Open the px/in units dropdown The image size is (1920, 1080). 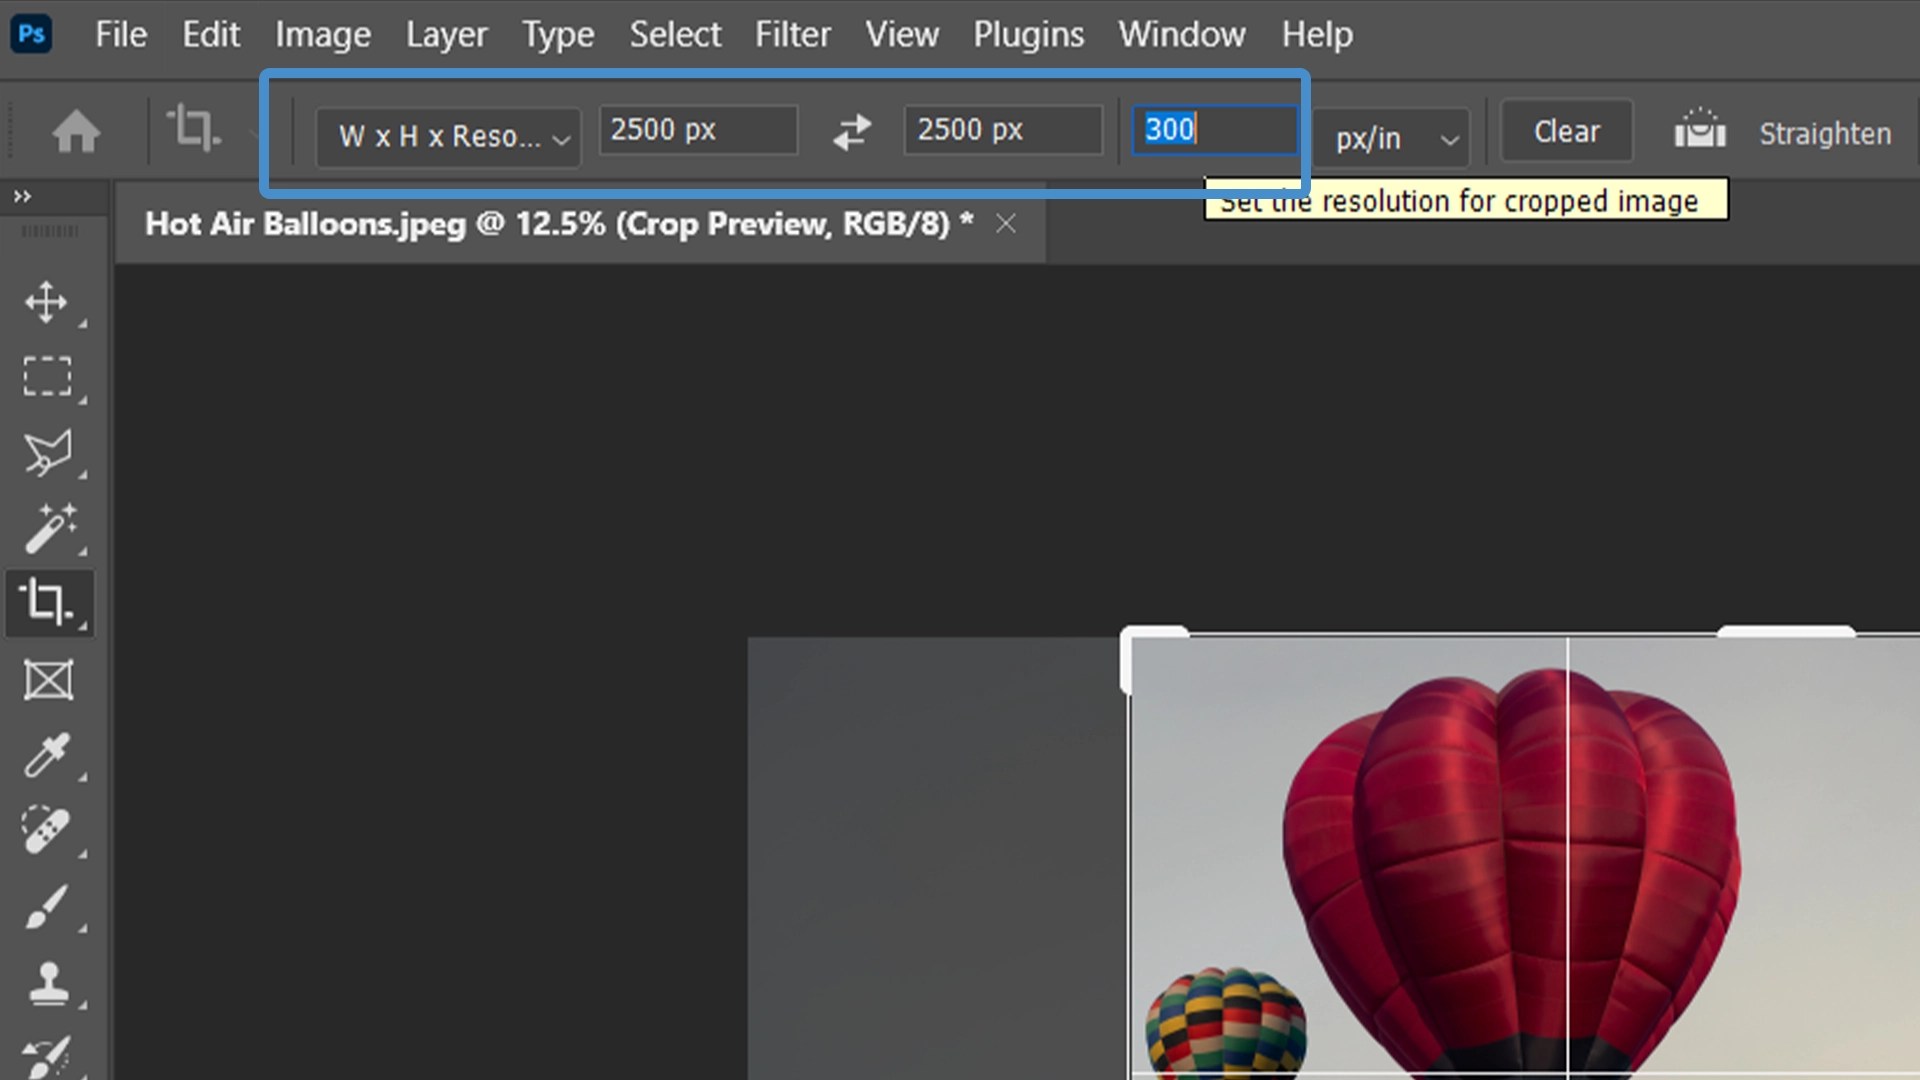click(x=1394, y=138)
